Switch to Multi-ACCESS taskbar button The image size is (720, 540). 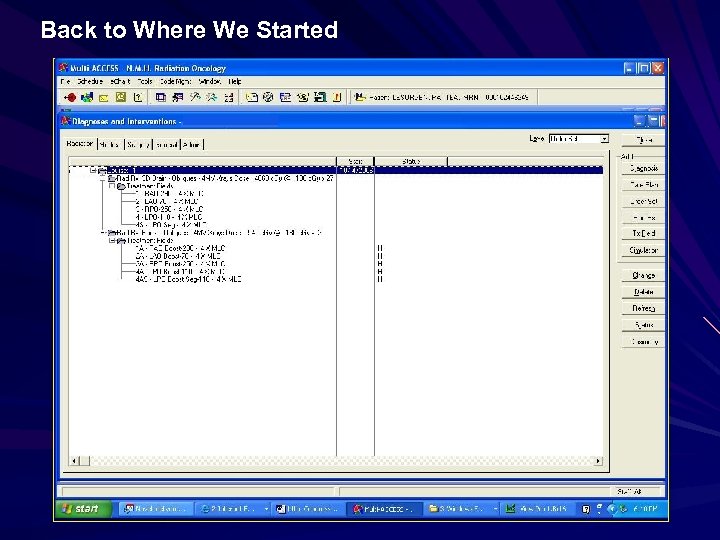pos(384,509)
